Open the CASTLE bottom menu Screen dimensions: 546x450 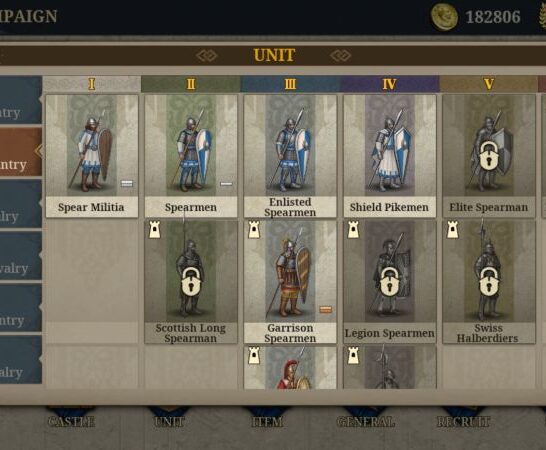(x=71, y=421)
